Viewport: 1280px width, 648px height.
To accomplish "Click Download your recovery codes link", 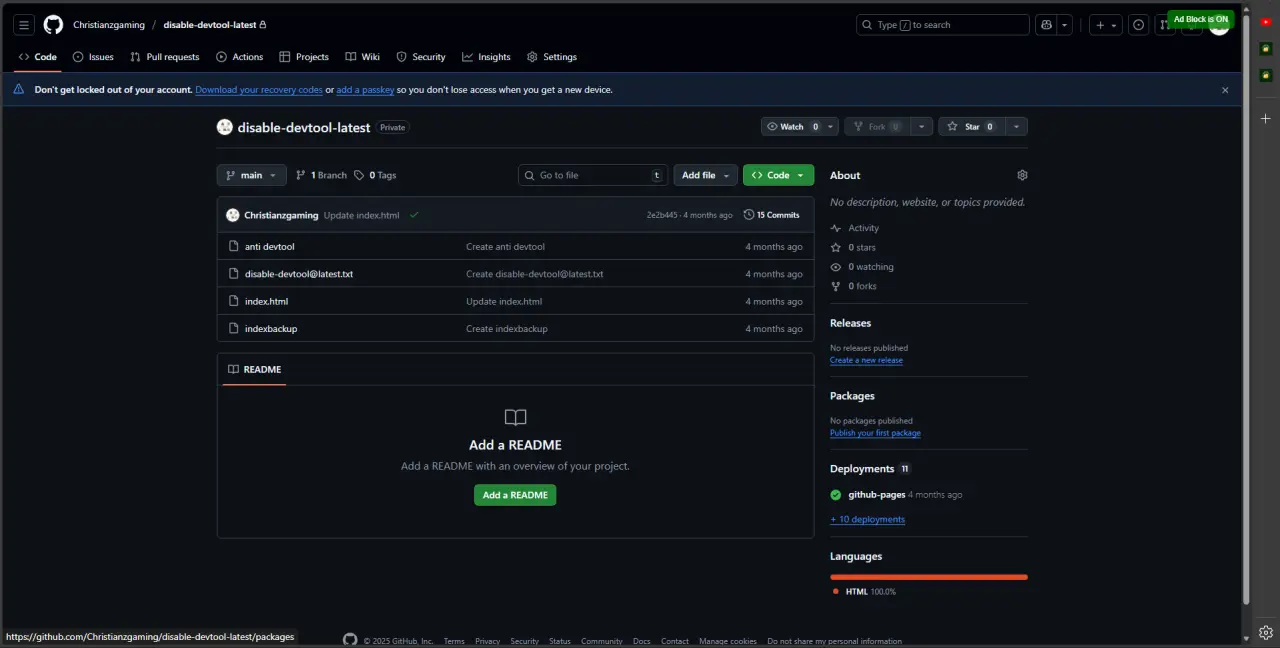I will tap(259, 90).
